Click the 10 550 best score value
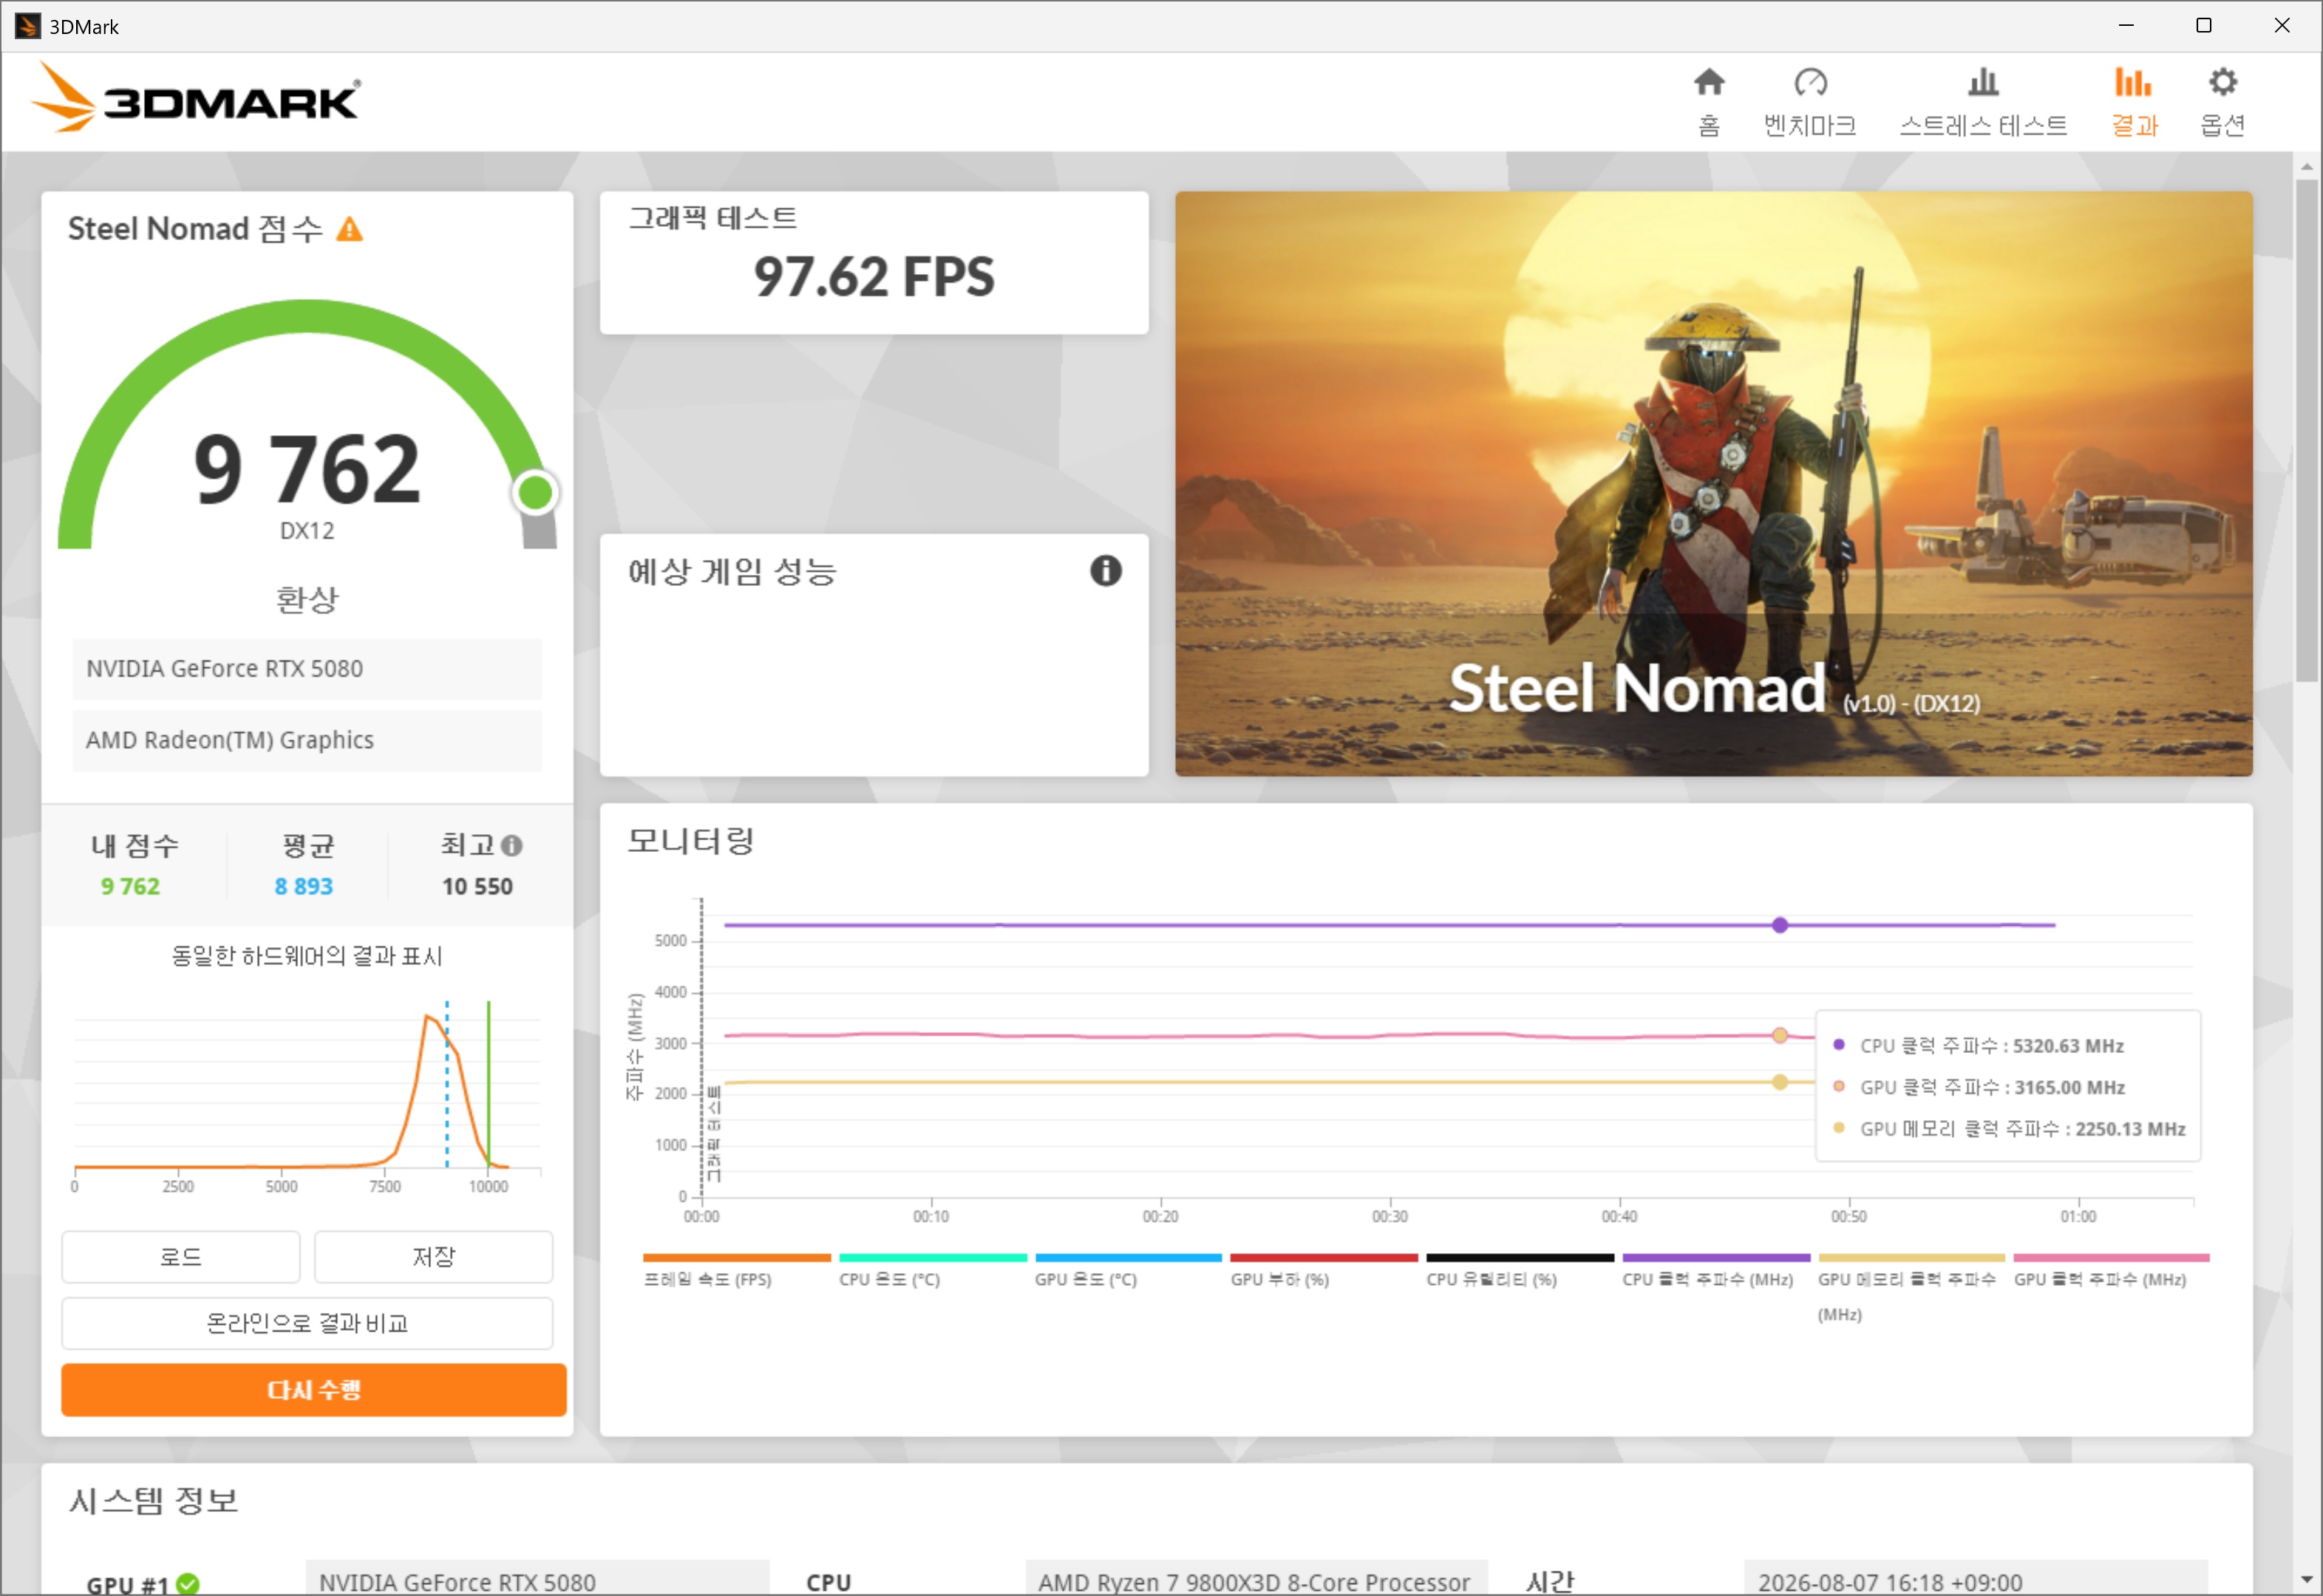Image resolution: width=2323 pixels, height=1596 pixels. [477, 886]
